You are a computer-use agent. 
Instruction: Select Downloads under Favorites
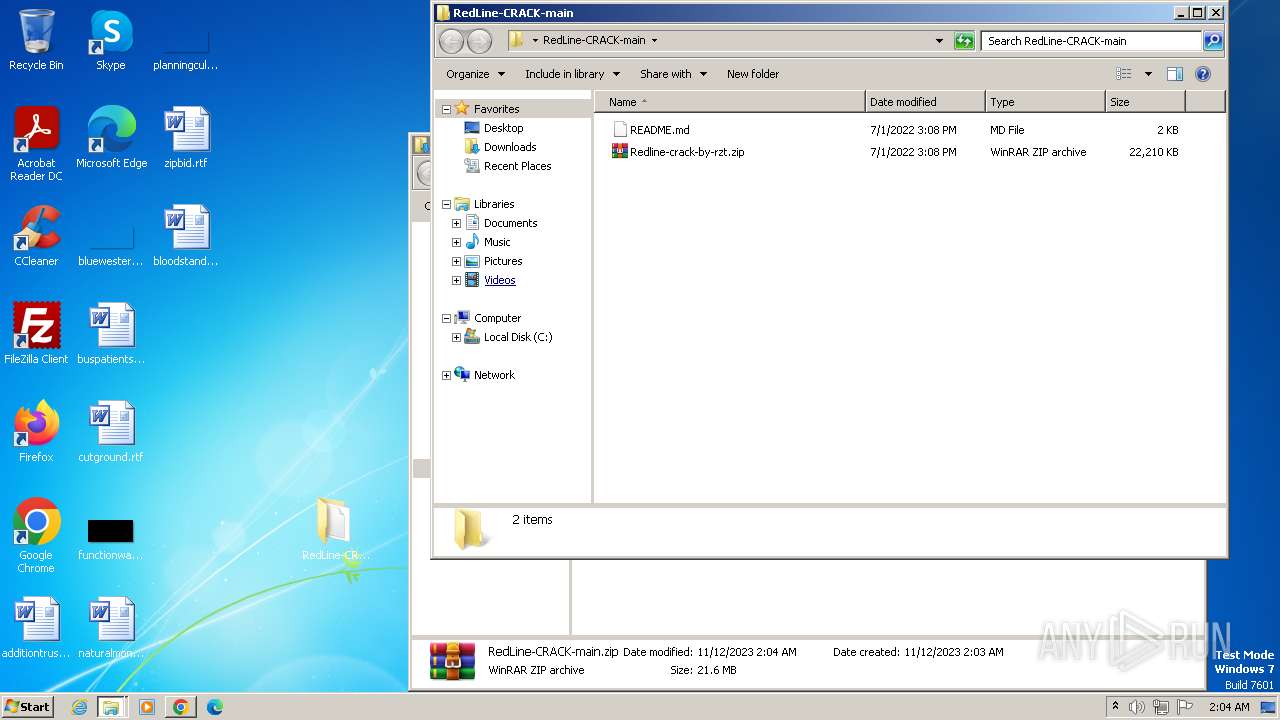click(x=500, y=147)
